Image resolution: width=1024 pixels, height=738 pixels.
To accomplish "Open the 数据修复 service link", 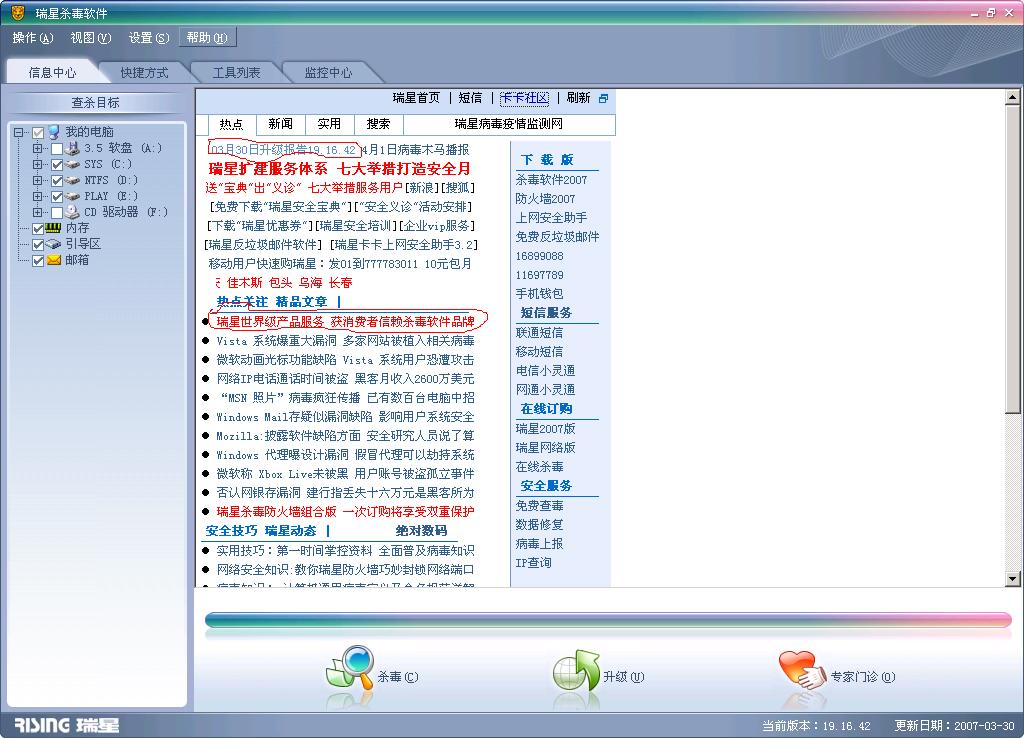I will [x=539, y=524].
